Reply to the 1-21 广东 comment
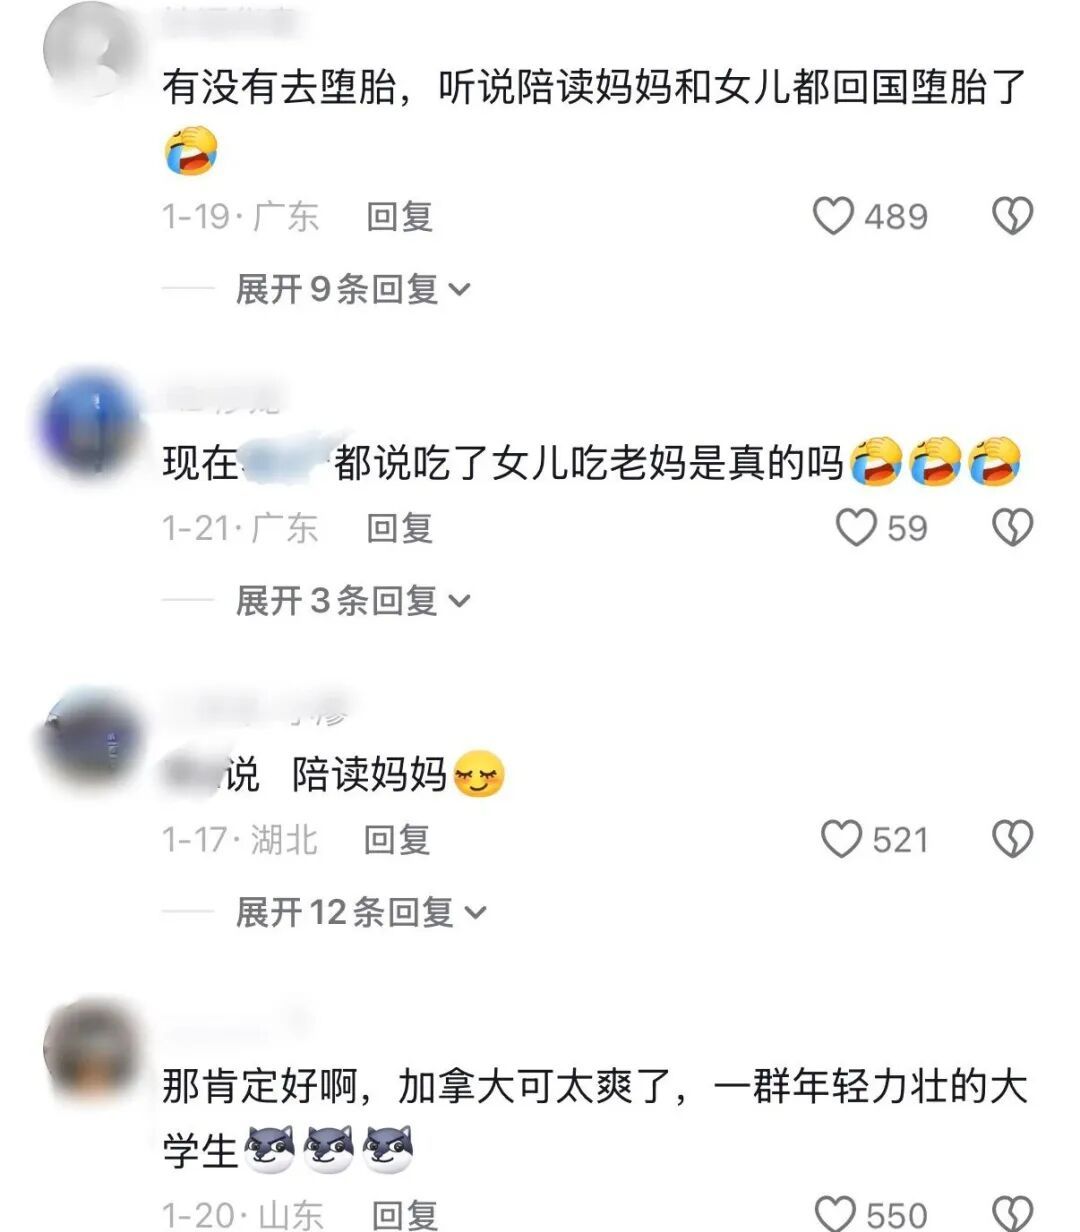 pos(399,527)
